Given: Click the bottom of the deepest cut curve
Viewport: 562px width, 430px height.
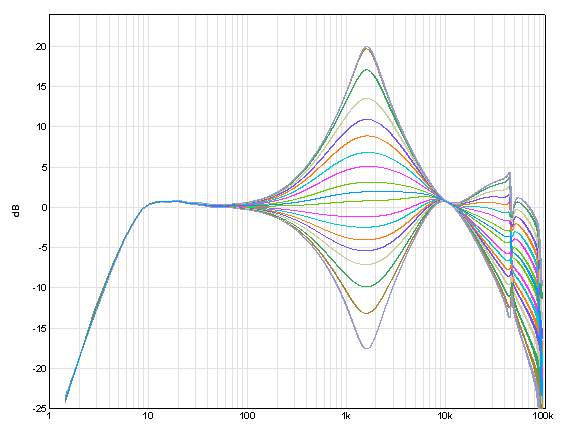Looking at the screenshot, I should [367, 348].
